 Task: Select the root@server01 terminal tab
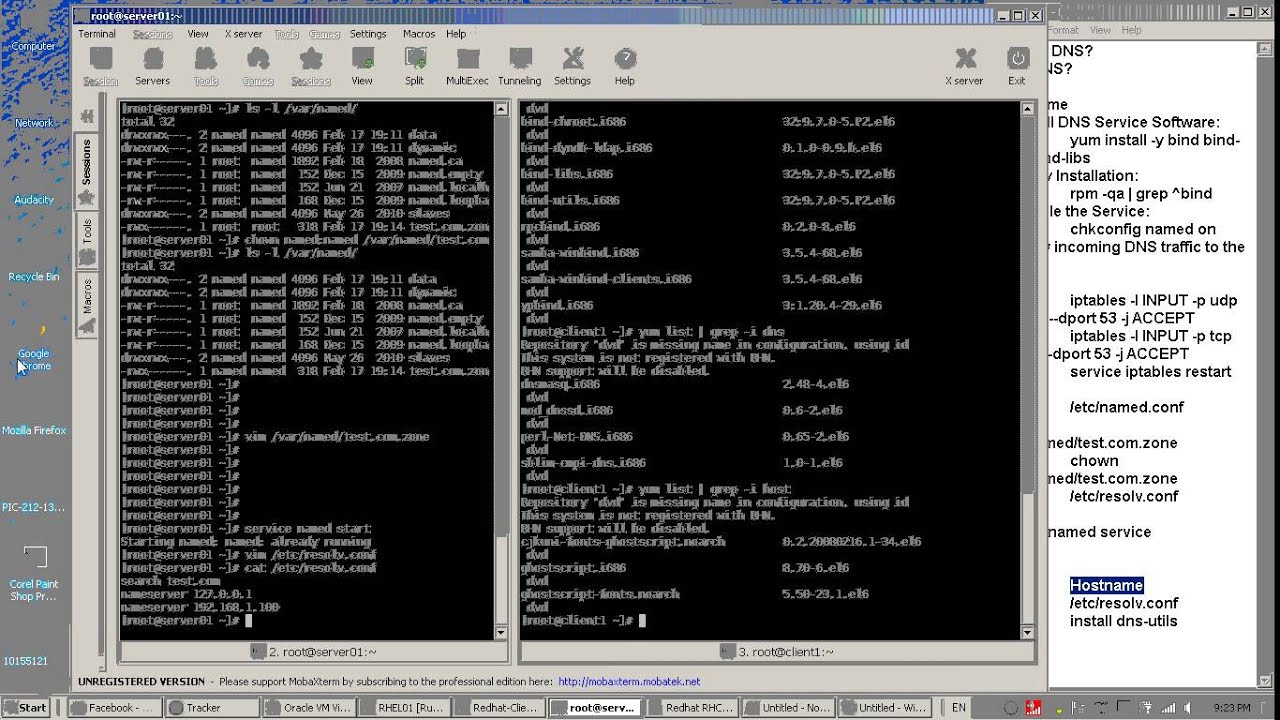pyautogui.click(x=314, y=652)
